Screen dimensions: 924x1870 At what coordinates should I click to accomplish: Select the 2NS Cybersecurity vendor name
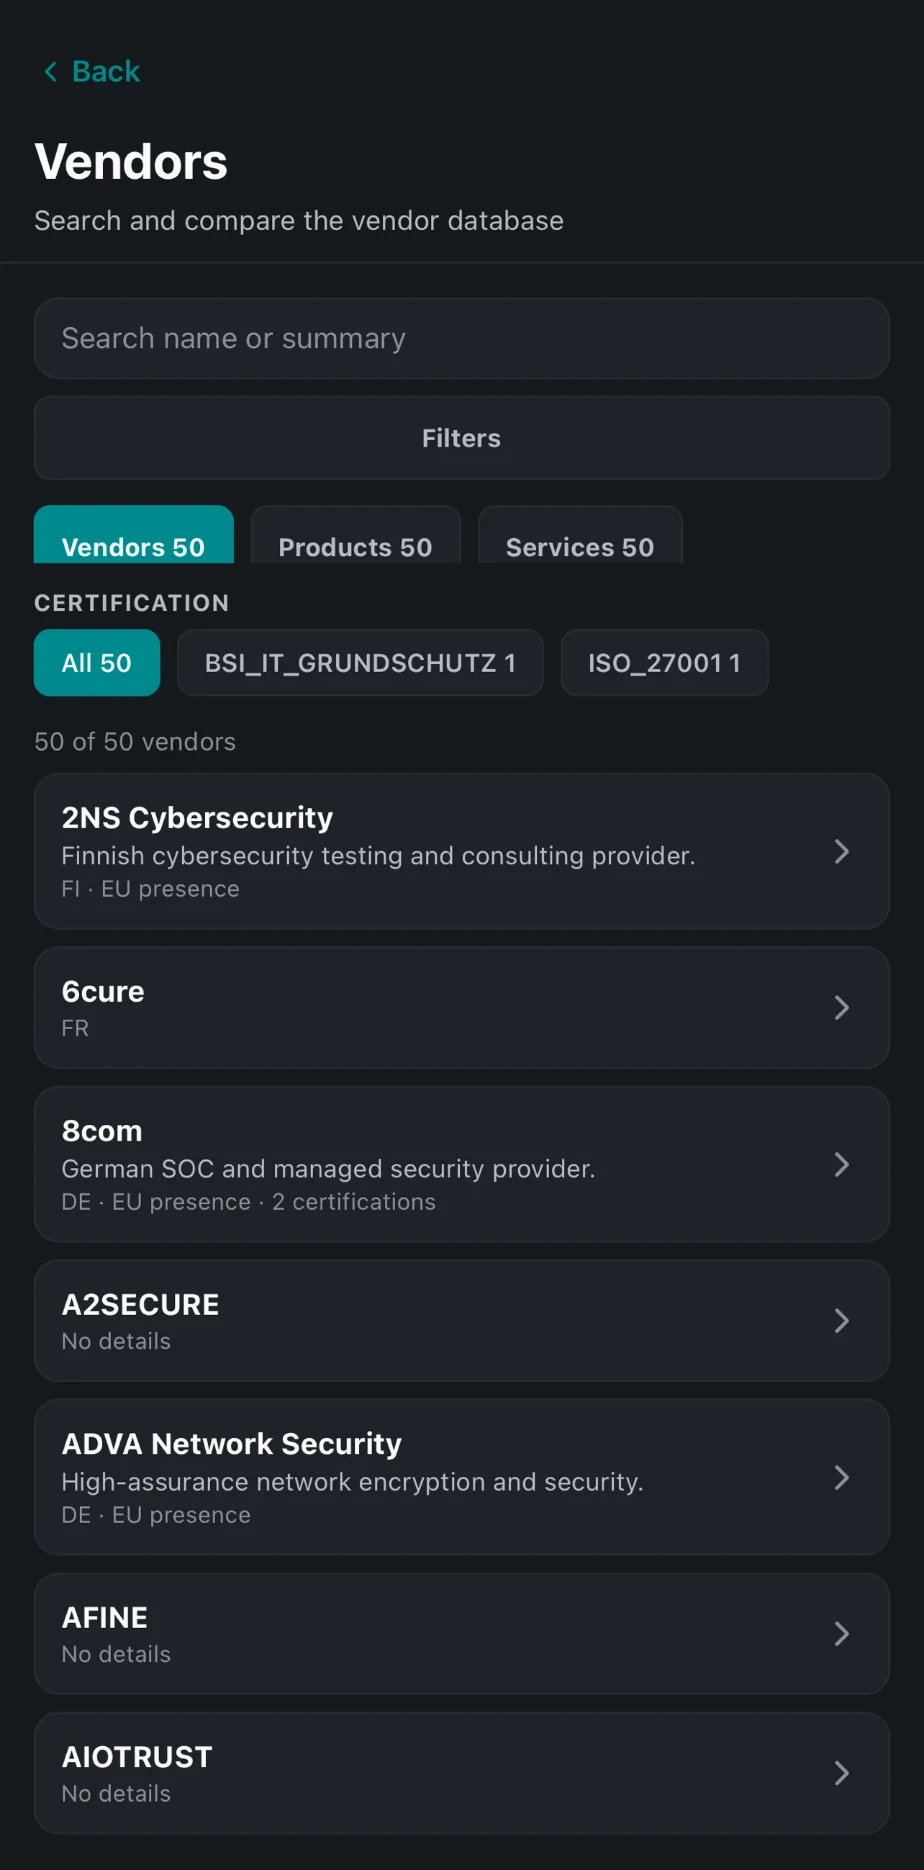[x=197, y=818]
